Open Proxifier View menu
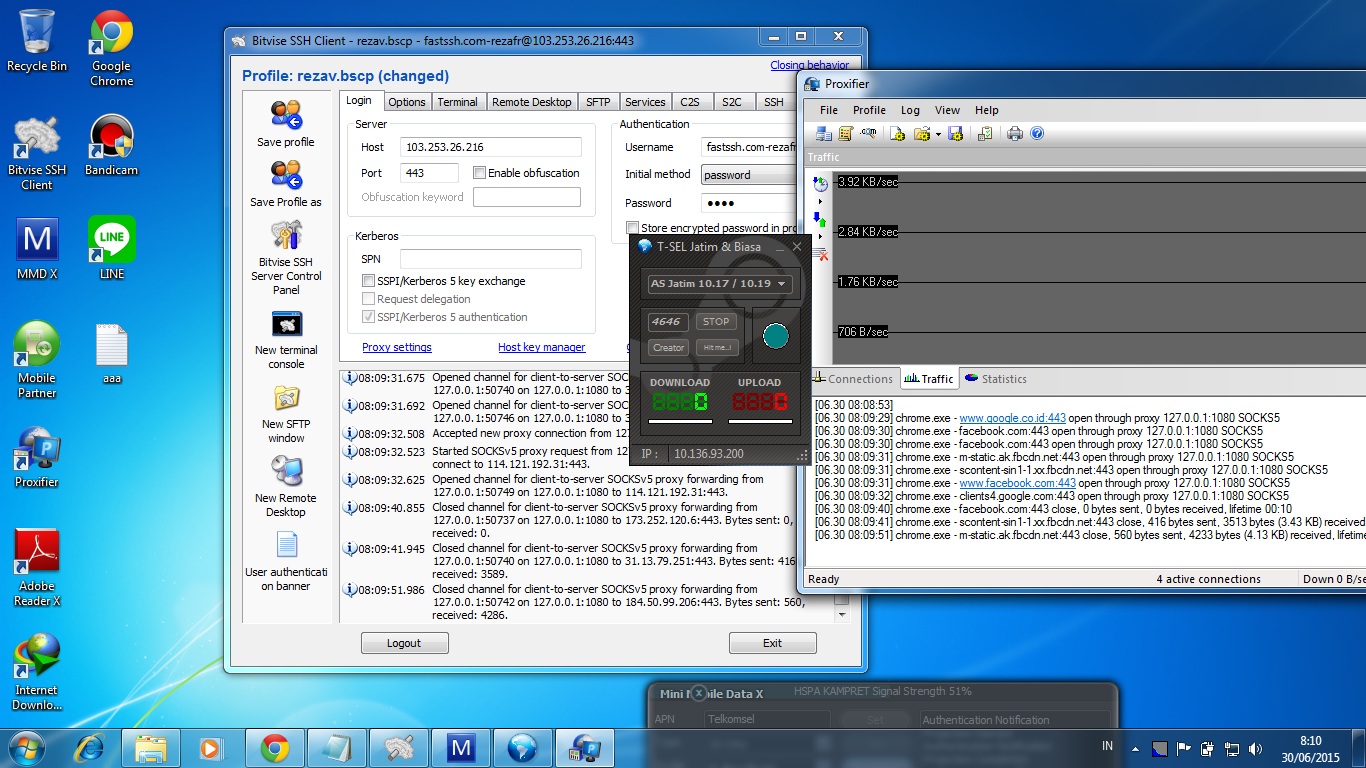The height and width of the screenshot is (768, 1366). [947, 110]
